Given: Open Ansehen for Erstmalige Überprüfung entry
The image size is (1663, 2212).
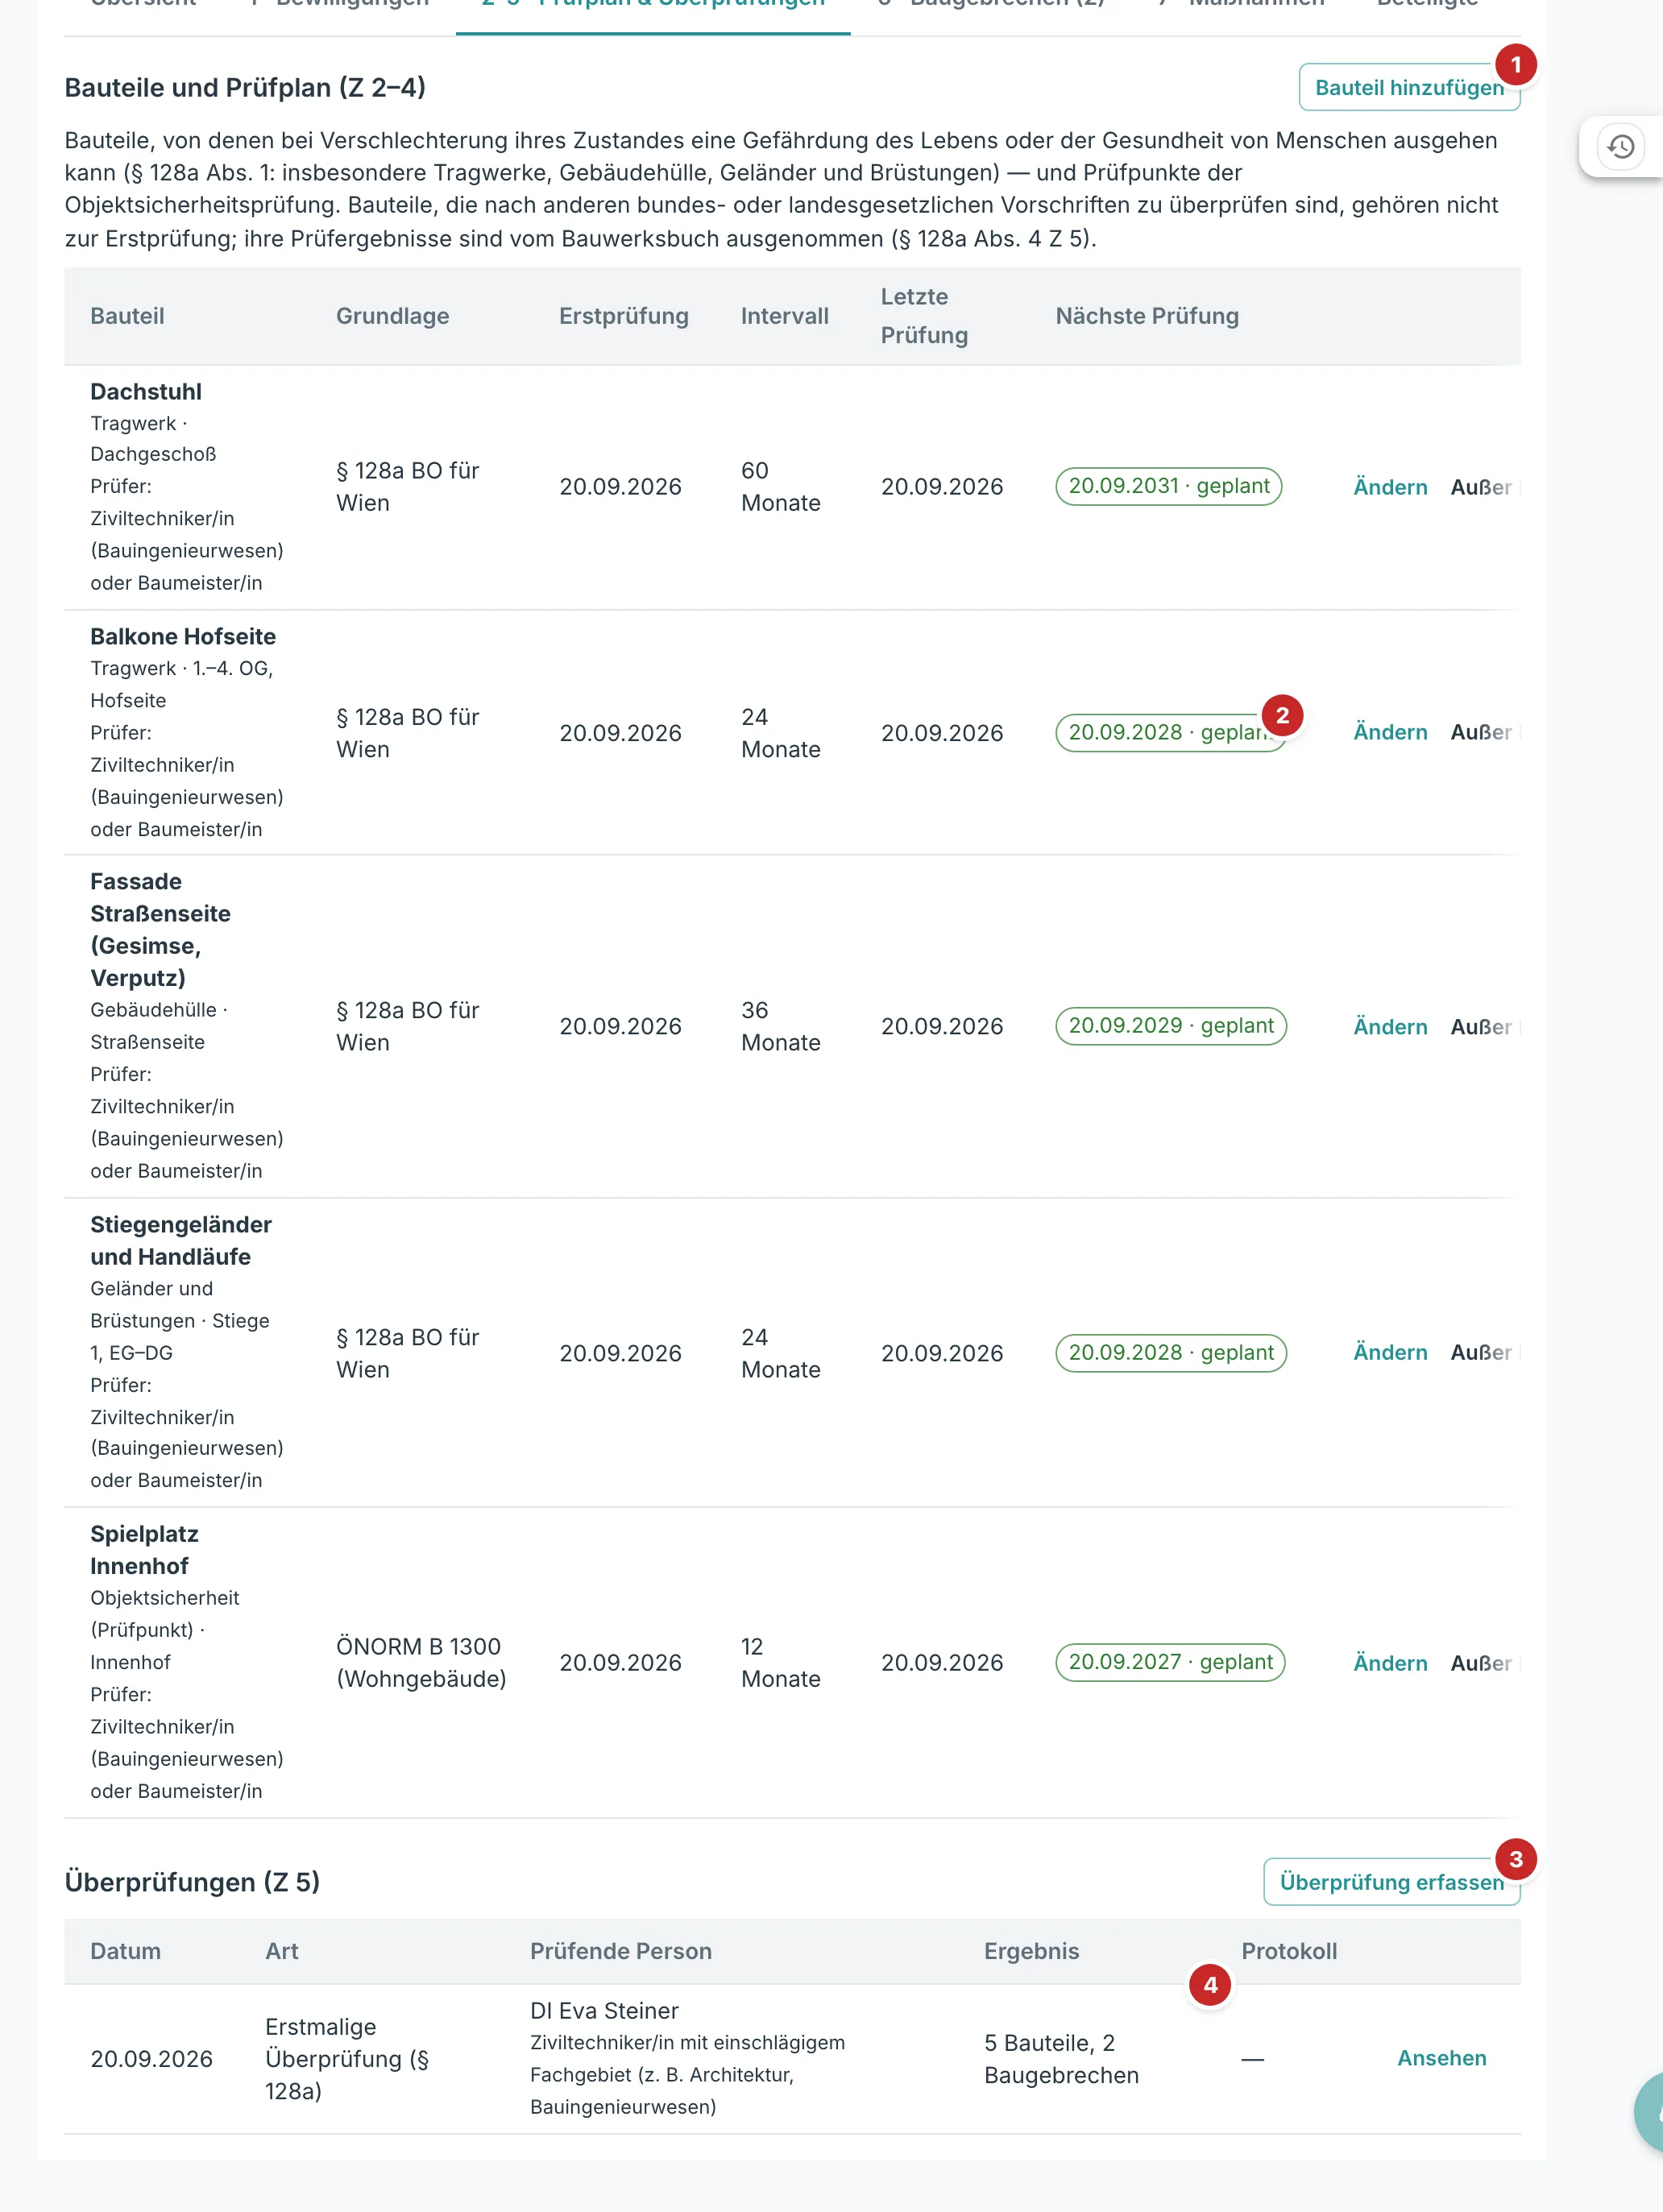Looking at the screenshot, I should tap(1441, 2058).
